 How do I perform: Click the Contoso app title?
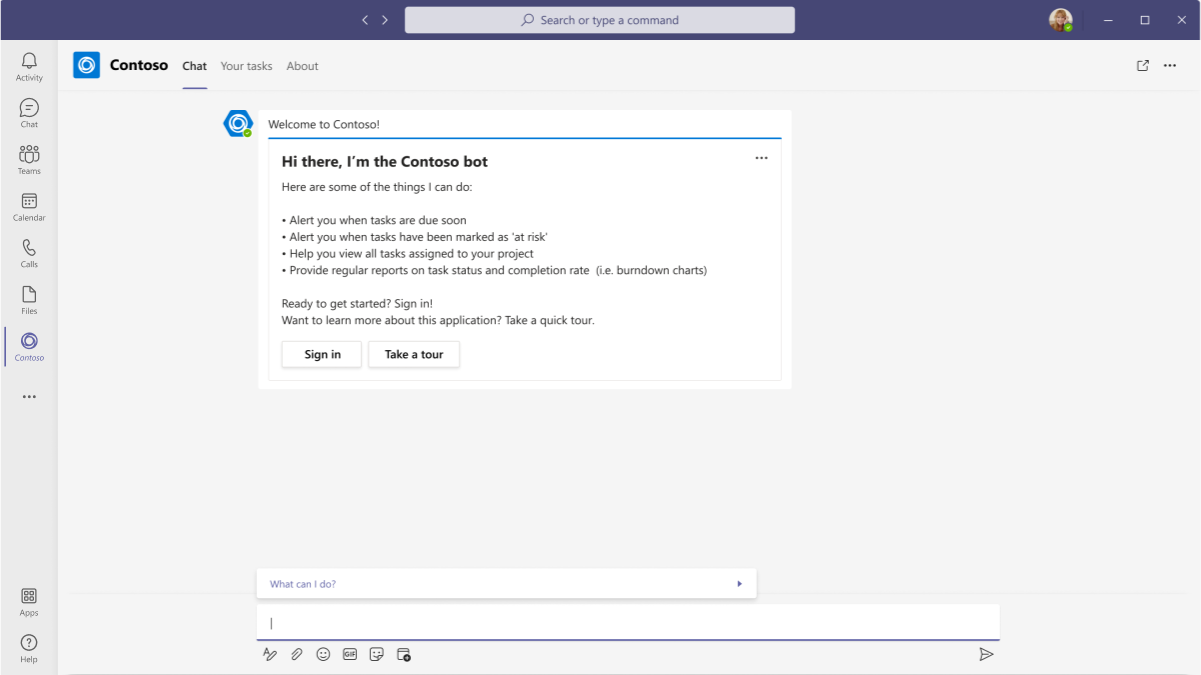click(x=139, y=65)
